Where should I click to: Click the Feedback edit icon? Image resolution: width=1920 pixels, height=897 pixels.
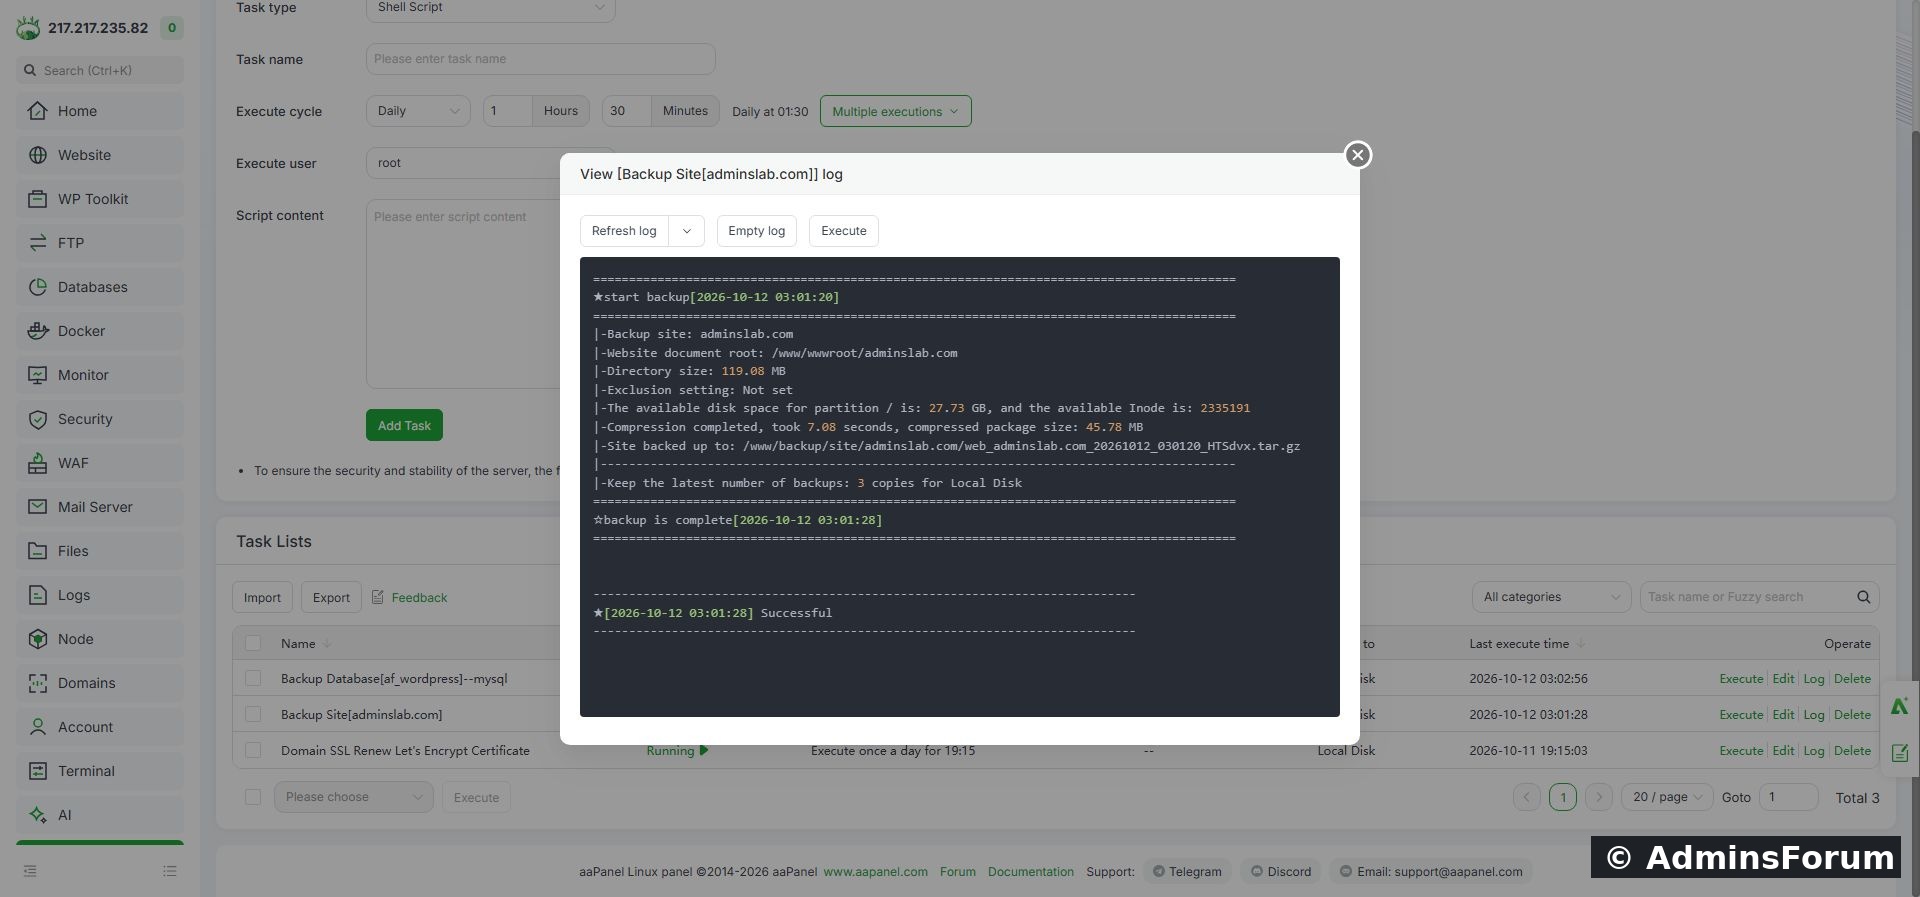click(378, 597)
